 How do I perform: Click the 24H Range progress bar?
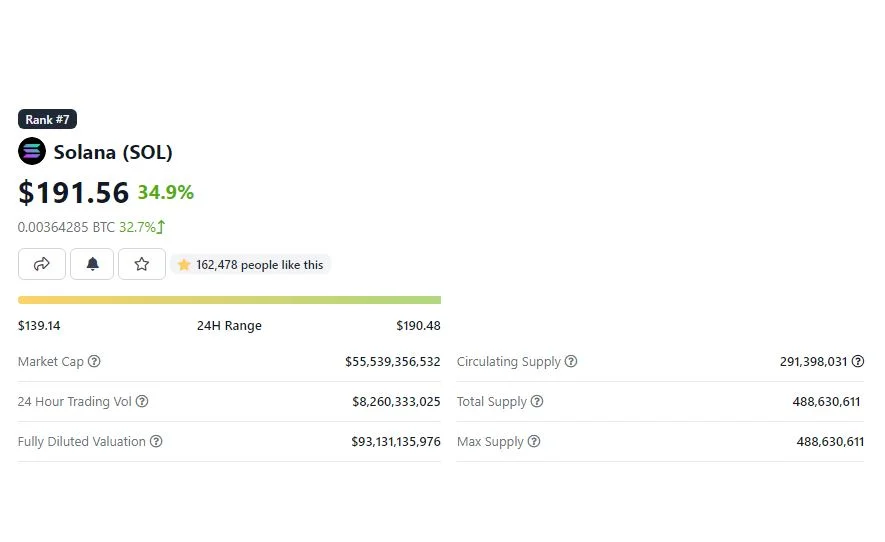pos(229,300)
